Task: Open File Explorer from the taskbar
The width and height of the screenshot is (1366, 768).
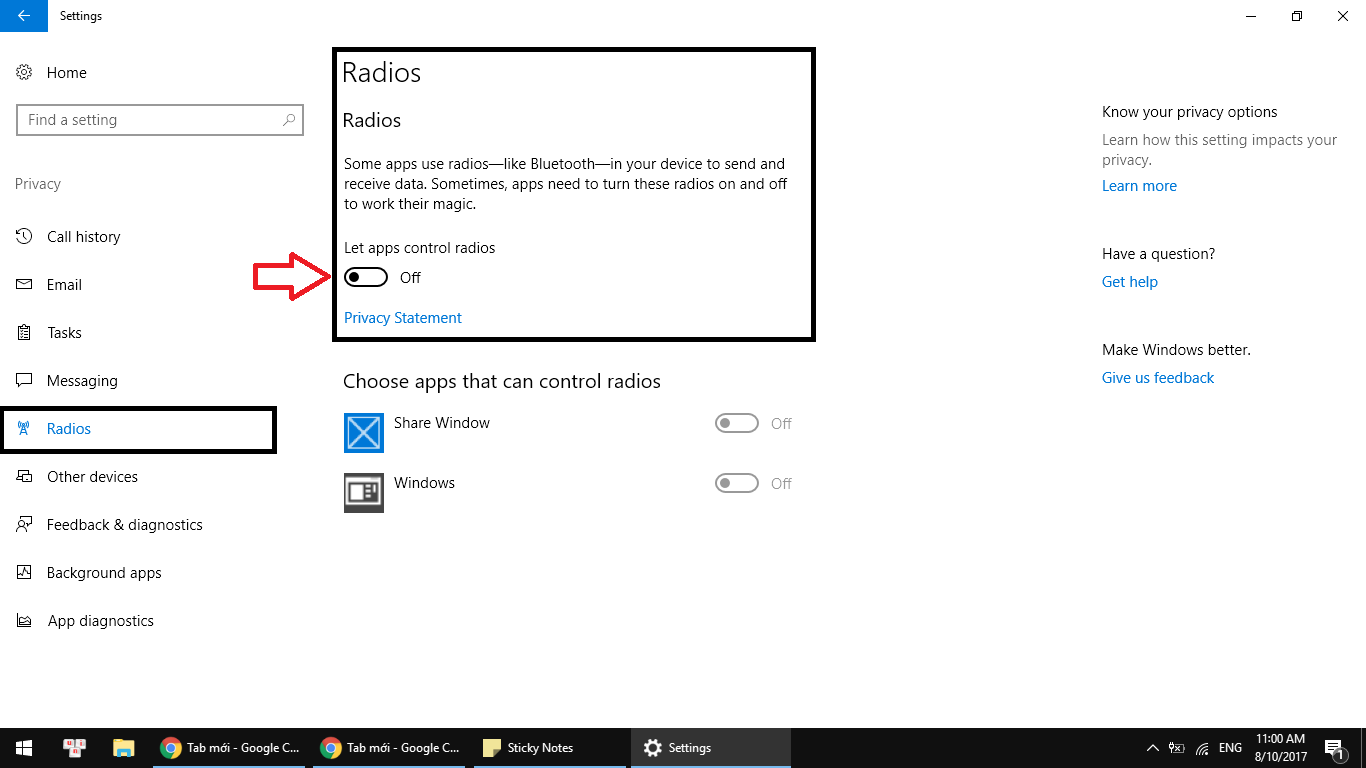Action: [124, 748]
